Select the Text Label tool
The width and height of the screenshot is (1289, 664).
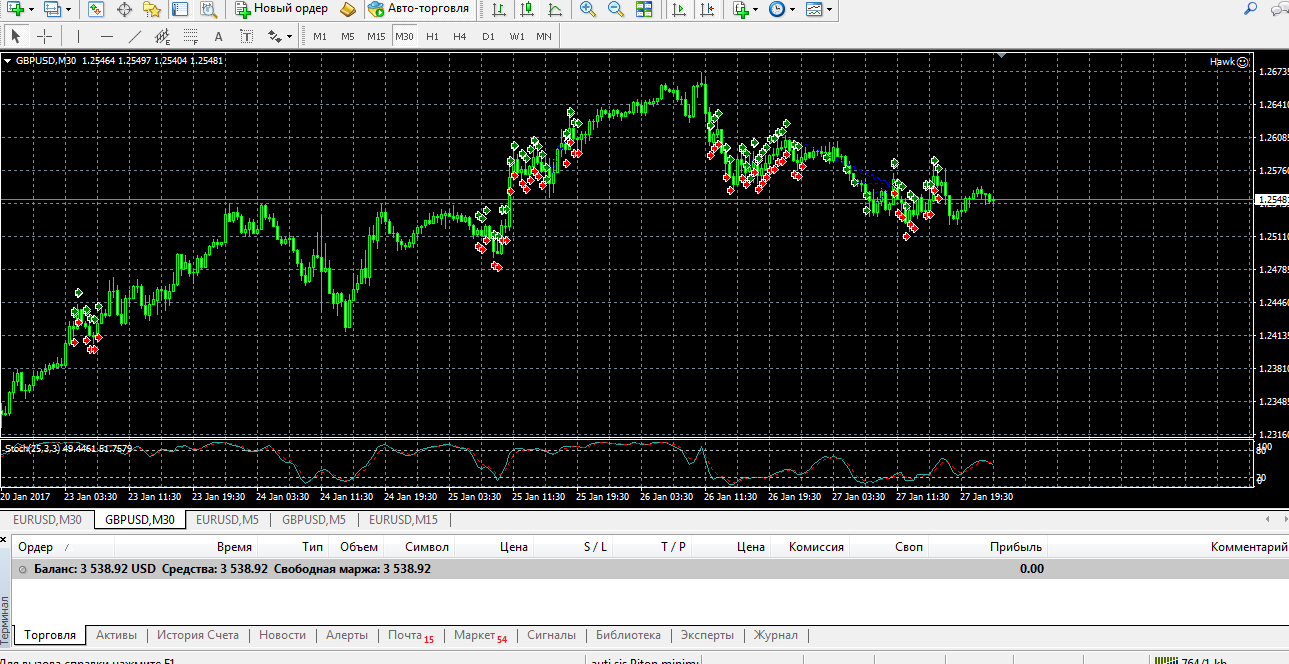coord(247,36)
